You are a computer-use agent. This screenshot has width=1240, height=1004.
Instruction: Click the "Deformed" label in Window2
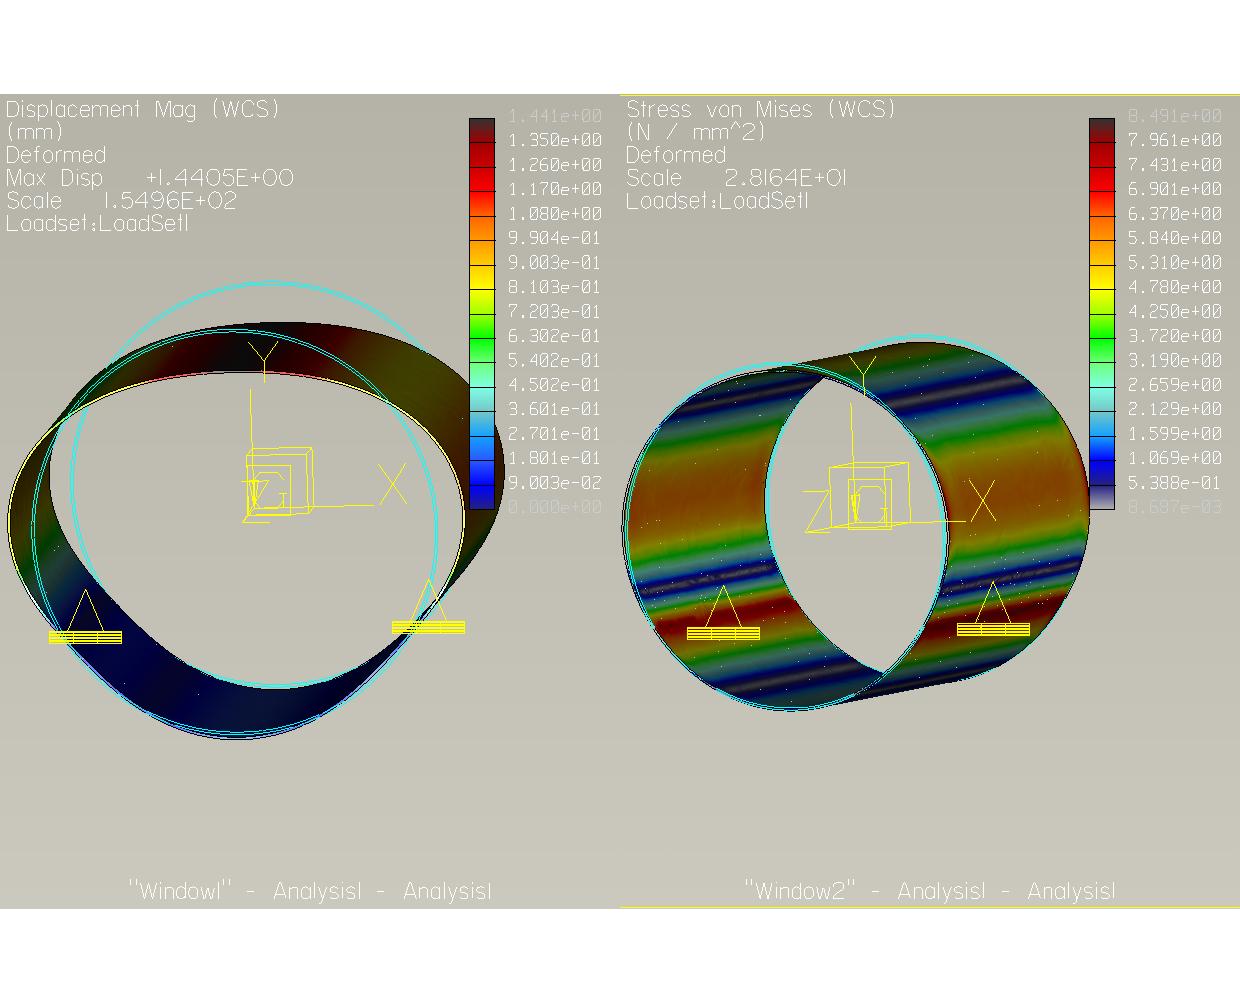click(676, 155)
